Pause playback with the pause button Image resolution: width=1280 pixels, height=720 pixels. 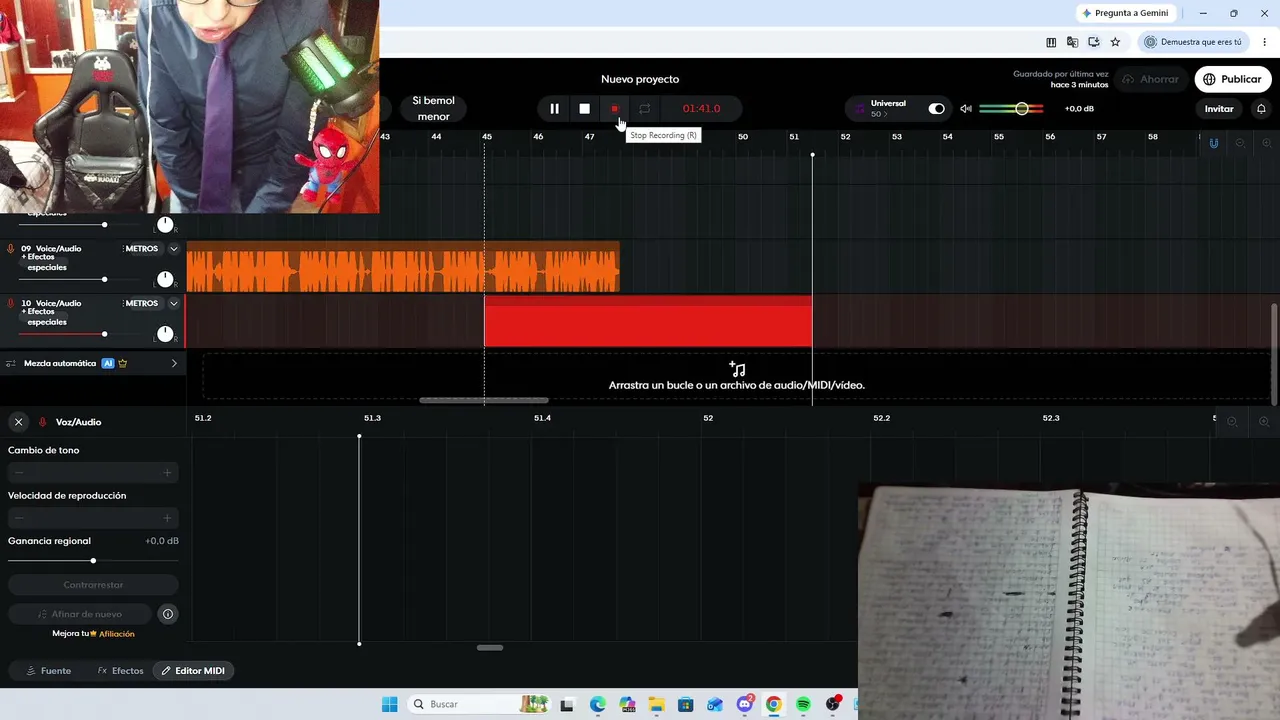coord(554,109)
